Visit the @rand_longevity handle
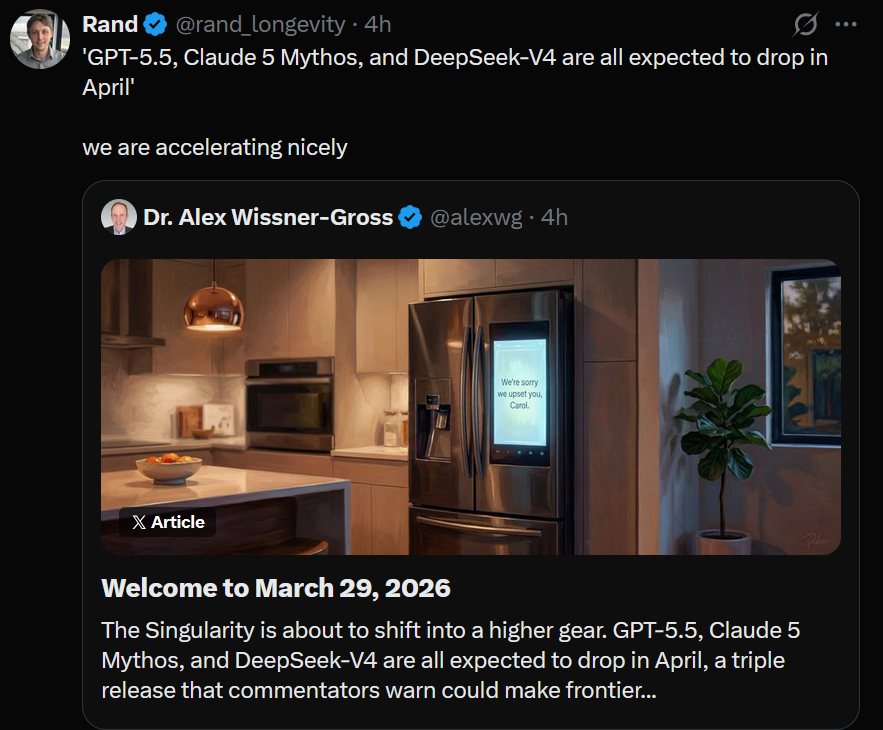883x730 pixels. tap(260, 25)
